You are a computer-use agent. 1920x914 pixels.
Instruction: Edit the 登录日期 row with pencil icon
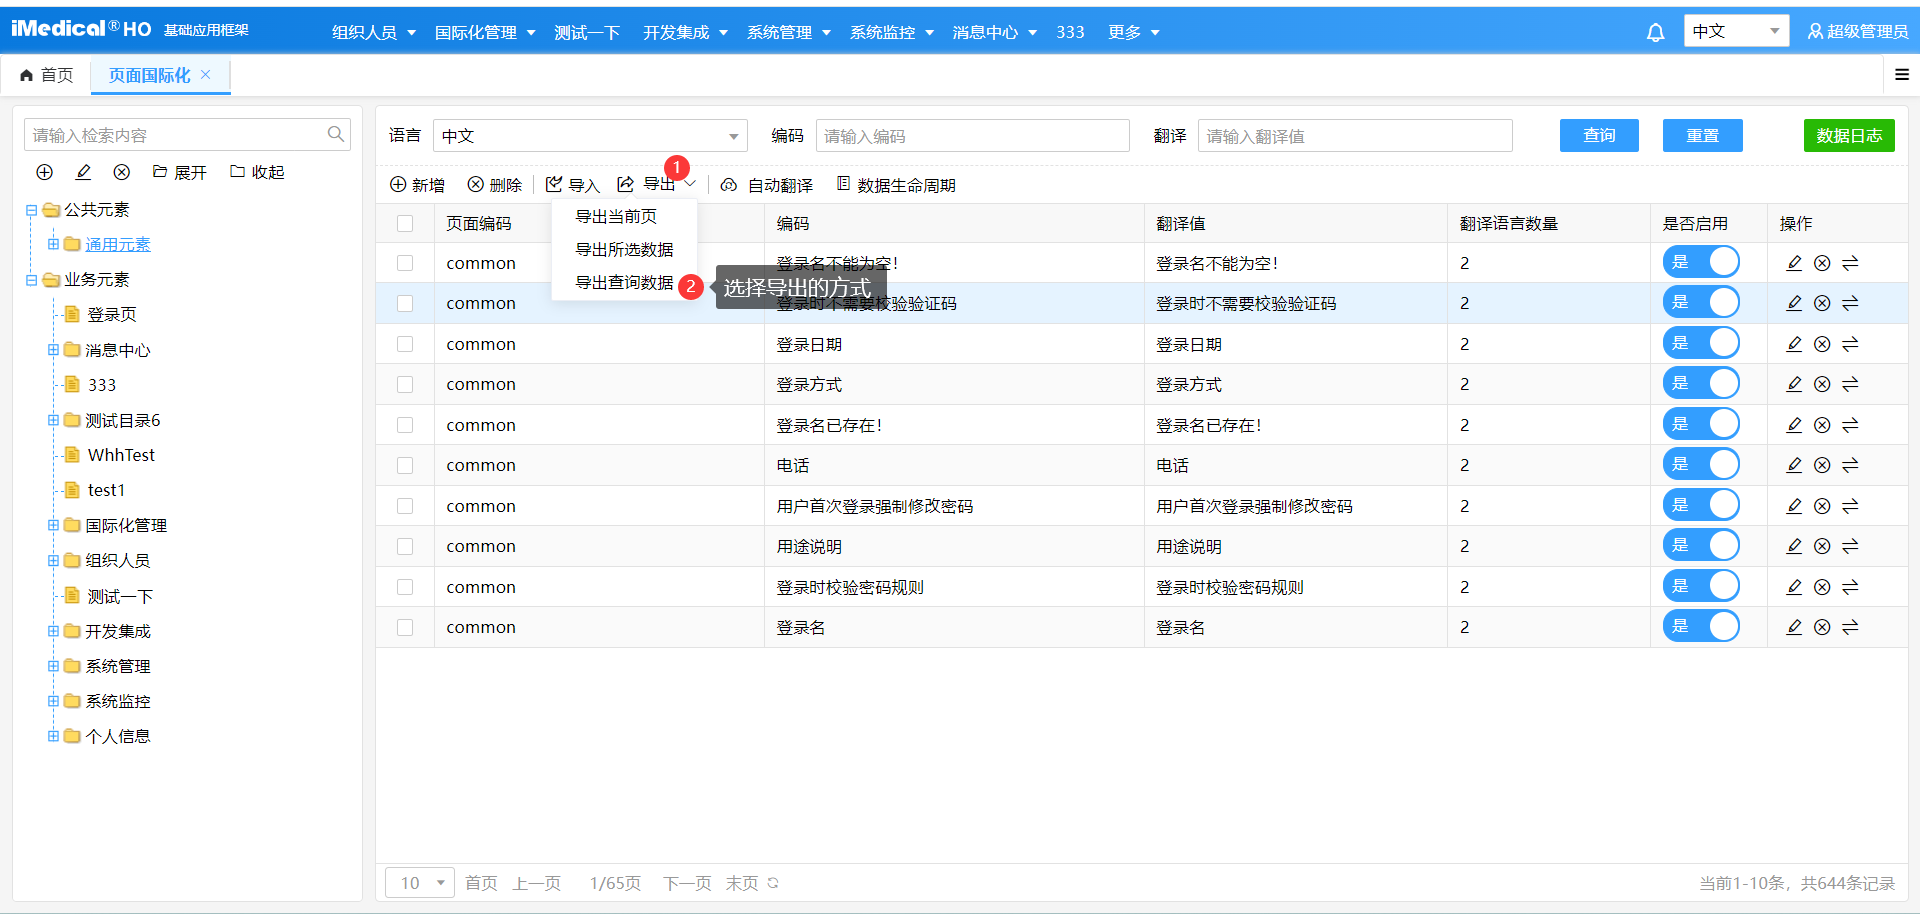pyautogui.click(x=1794, y=344)
